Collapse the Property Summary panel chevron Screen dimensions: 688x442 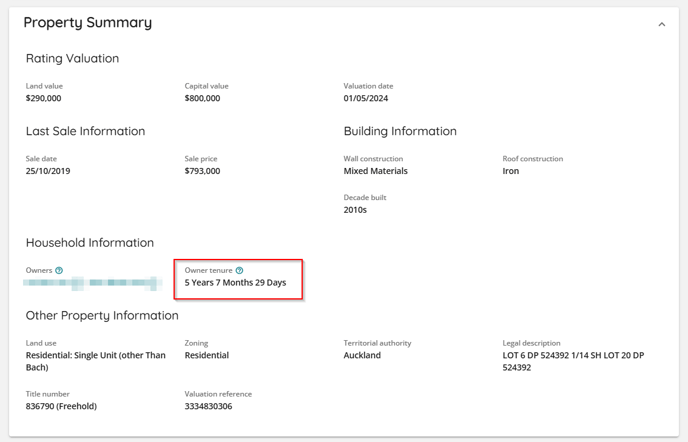pos(662,25)
